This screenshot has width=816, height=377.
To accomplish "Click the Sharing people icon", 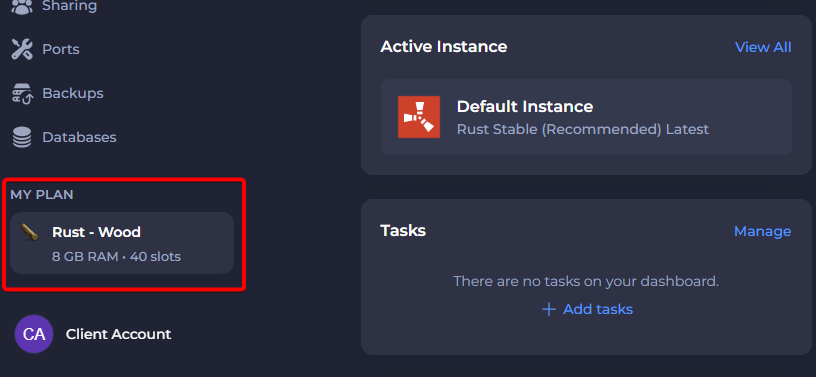I will pyautogui.click(x=22, y=6).
